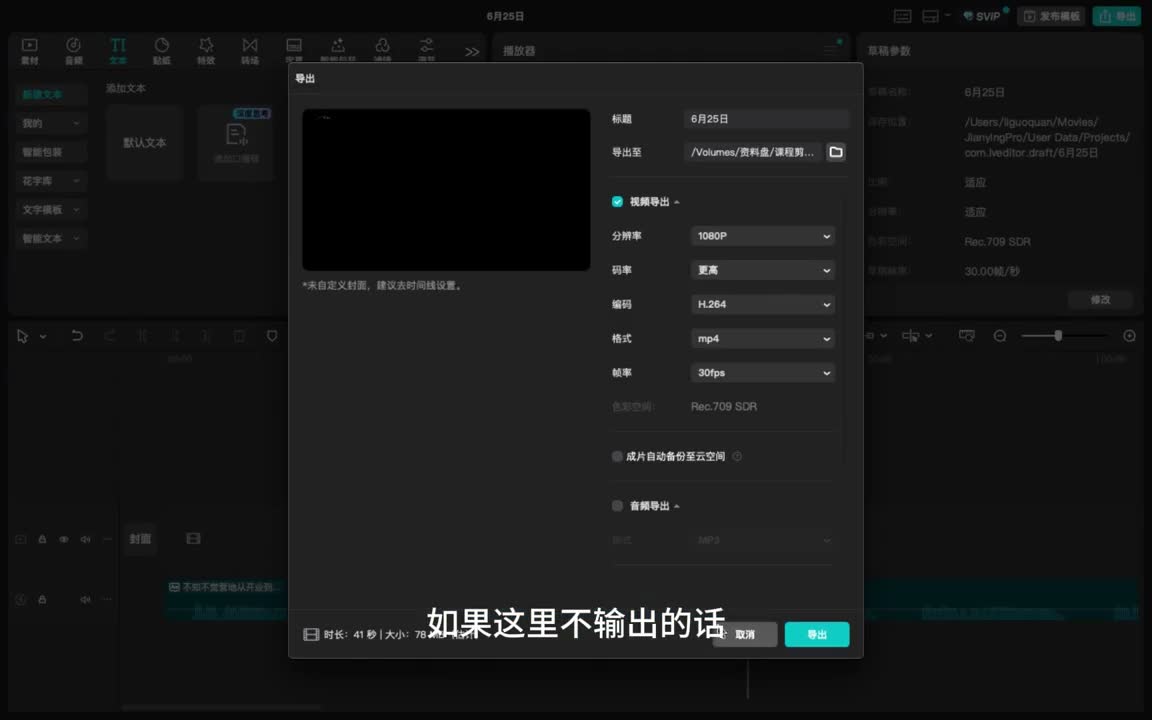Open the 转场 transitions tab
1152x720 pixels.
click(250, 51)
